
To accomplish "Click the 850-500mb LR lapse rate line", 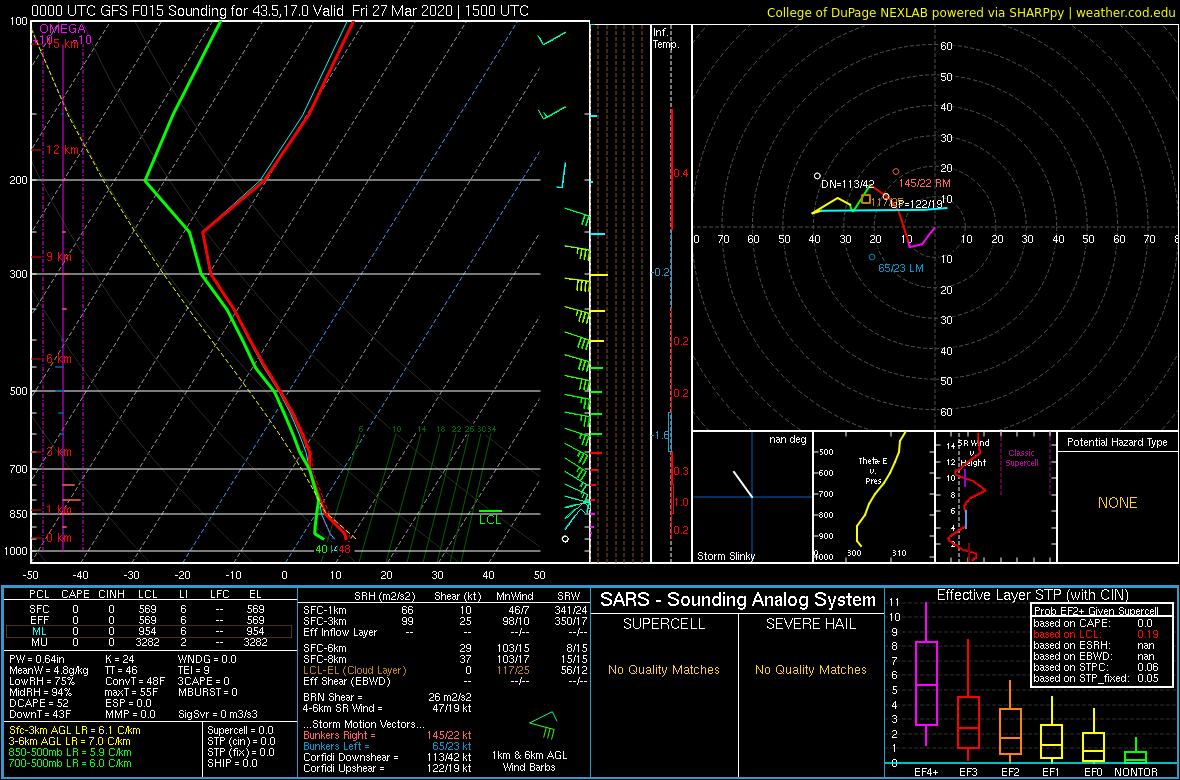I will tap(69, 752).
